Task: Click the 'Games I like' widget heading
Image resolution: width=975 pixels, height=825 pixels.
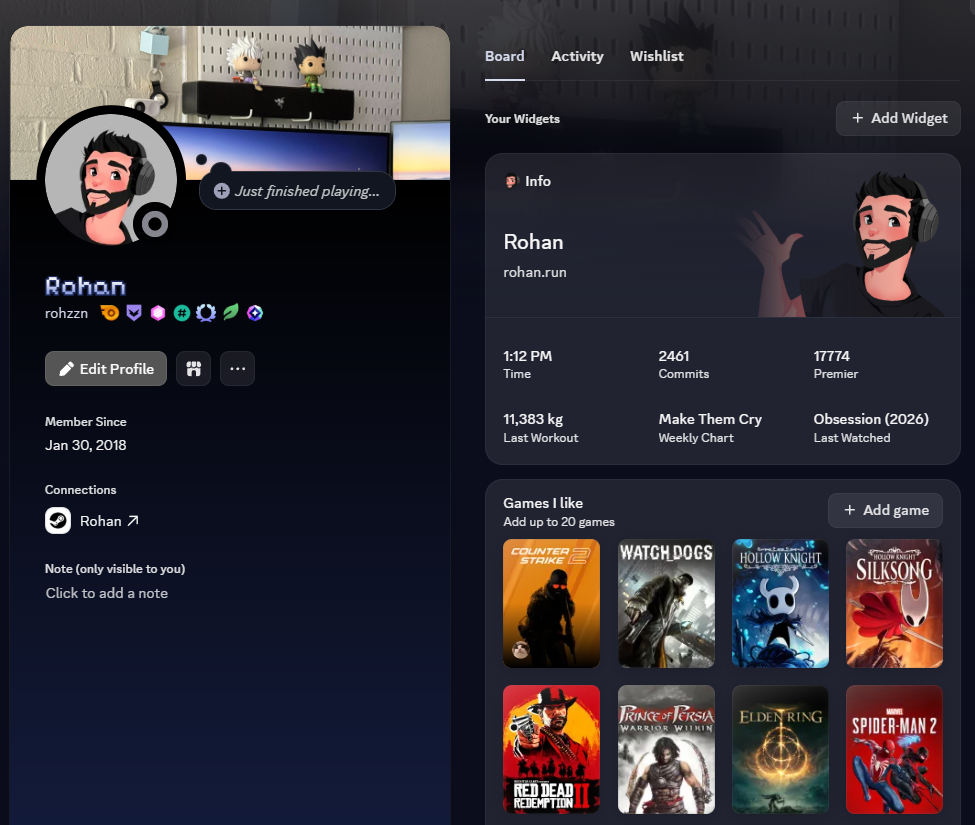Action: click(x=543, y=503)
